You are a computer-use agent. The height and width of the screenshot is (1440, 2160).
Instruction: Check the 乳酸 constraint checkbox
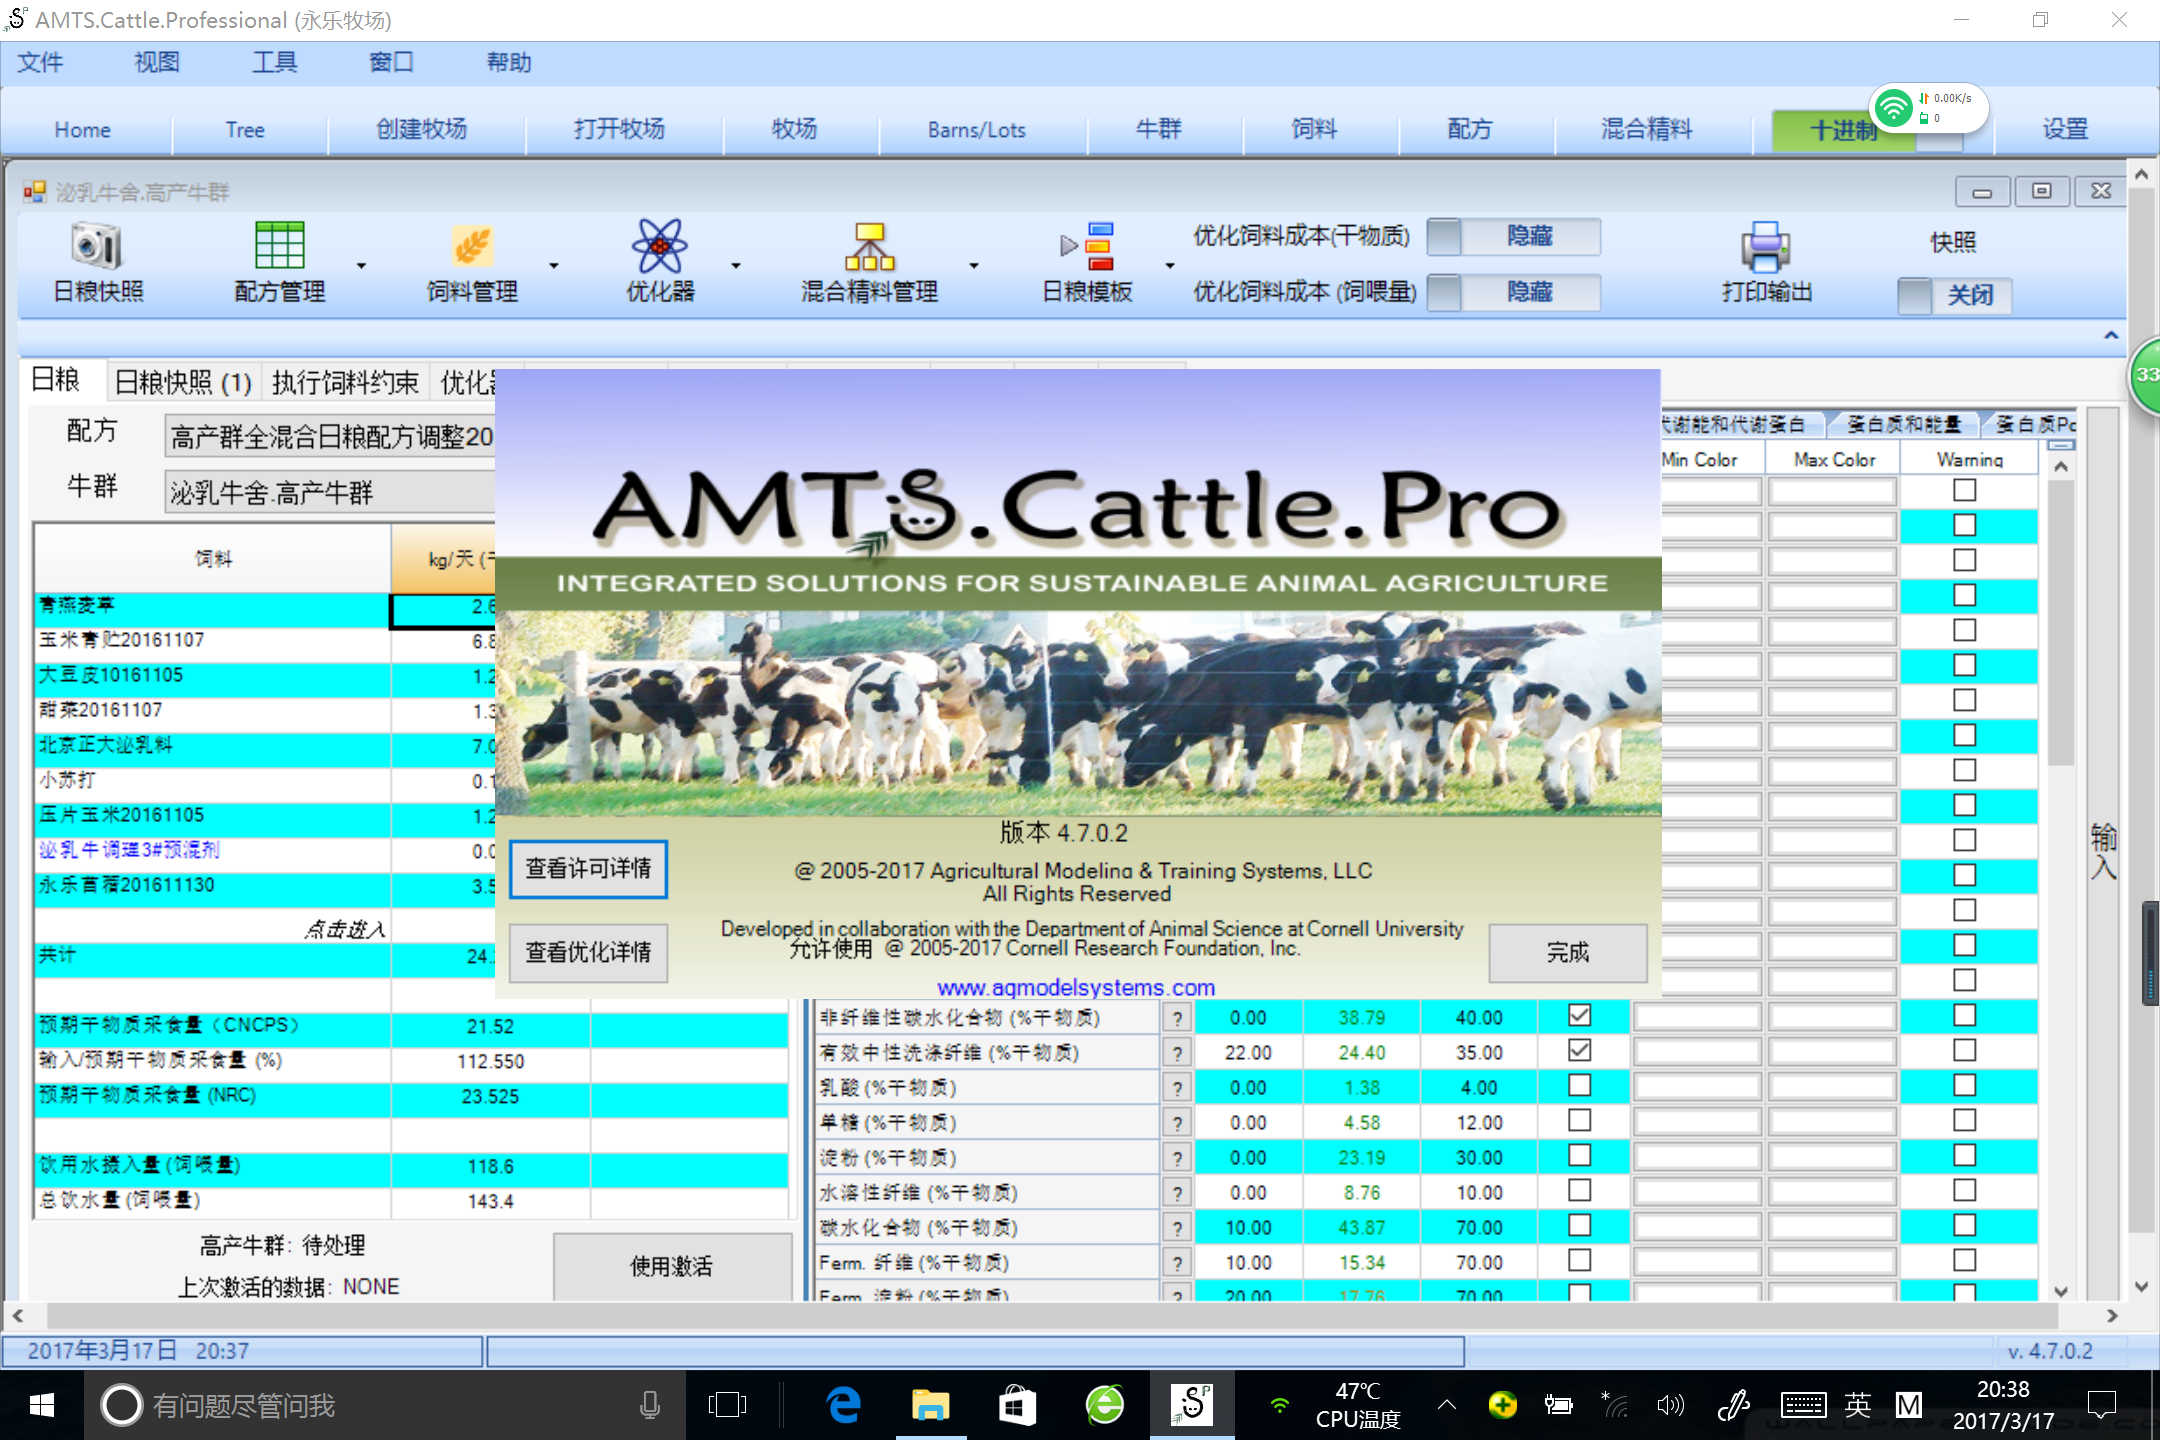pos(1579,1086)
